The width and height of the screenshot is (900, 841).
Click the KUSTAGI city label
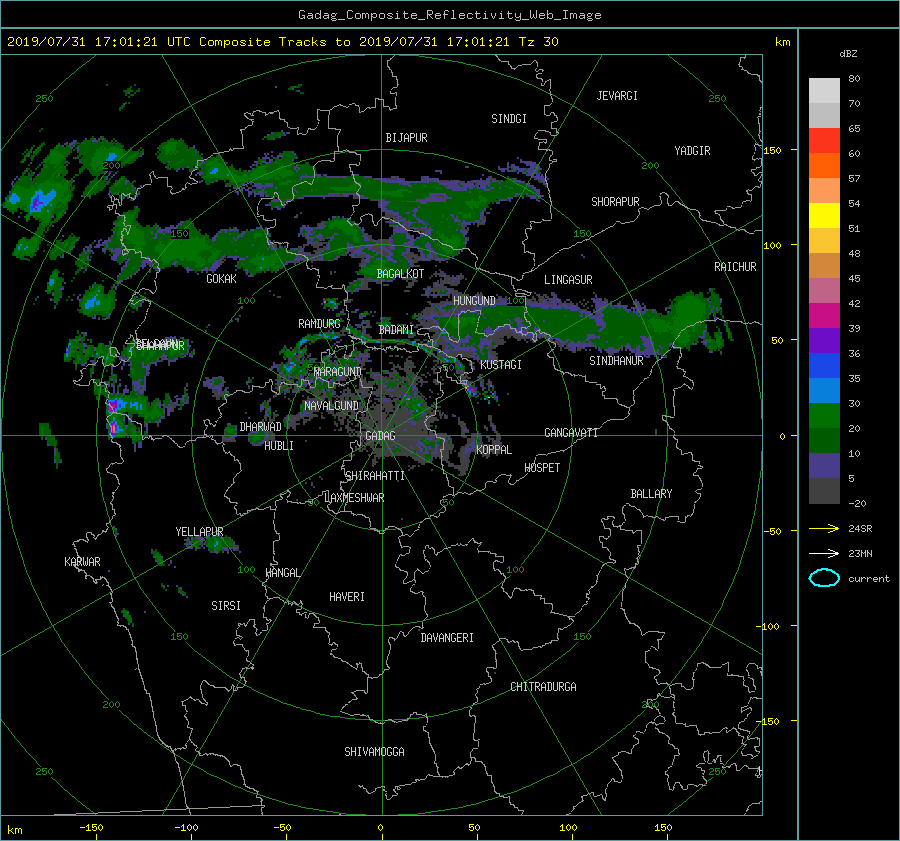point(501,365)
